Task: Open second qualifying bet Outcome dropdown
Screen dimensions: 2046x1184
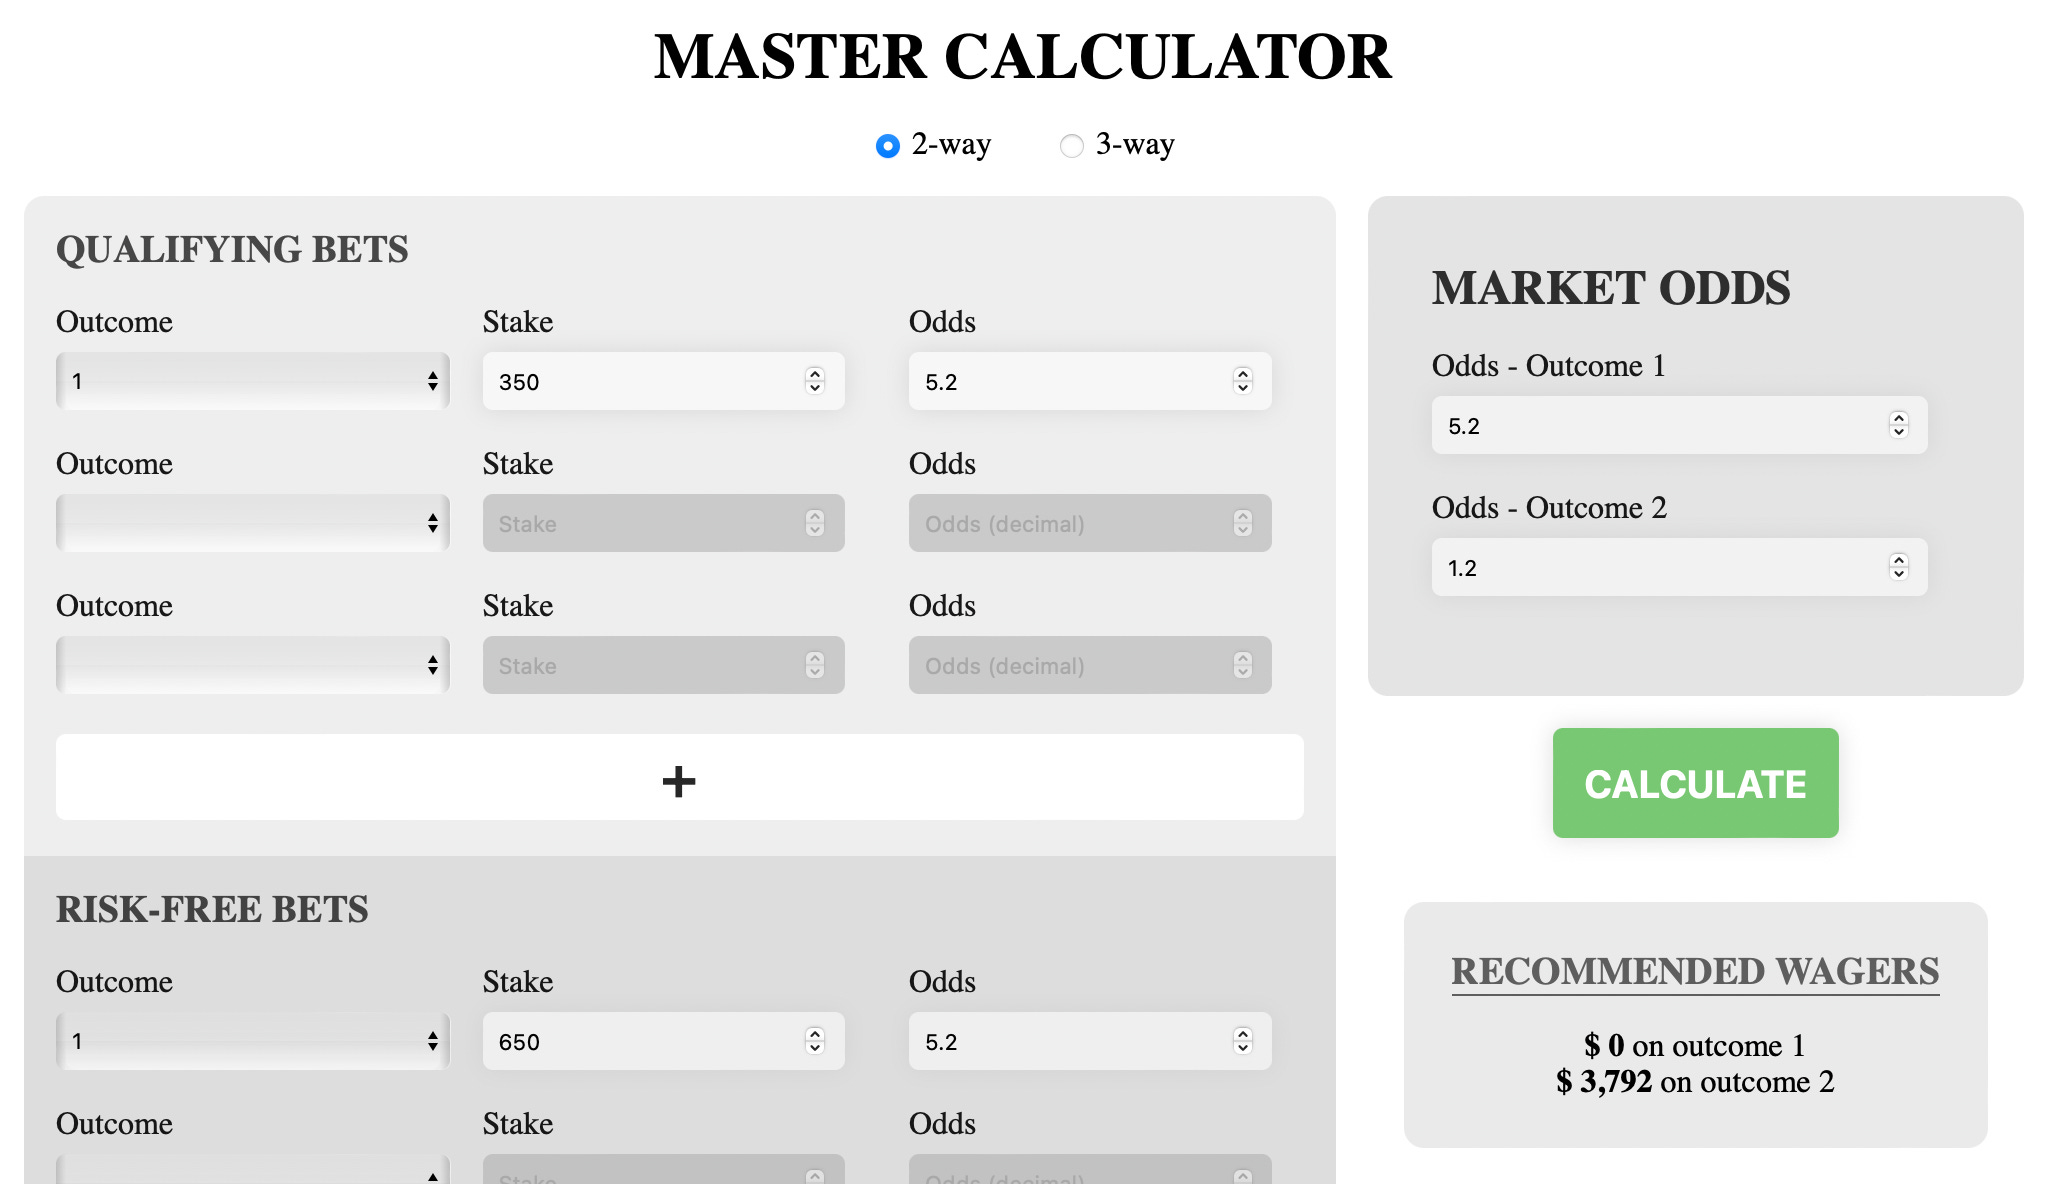Action: point(252,523)
